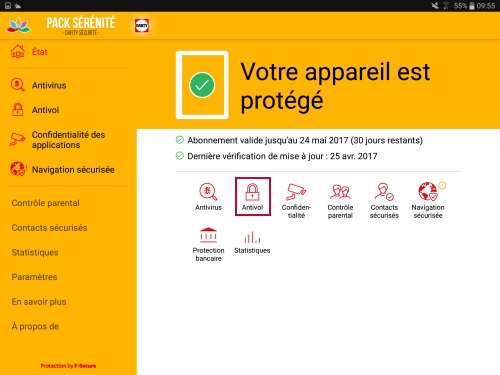Image resolution: width=500 pixels, height=375 pixels.
Task: Click the globe shield icon in sidebar
Action: coord(18,169)
